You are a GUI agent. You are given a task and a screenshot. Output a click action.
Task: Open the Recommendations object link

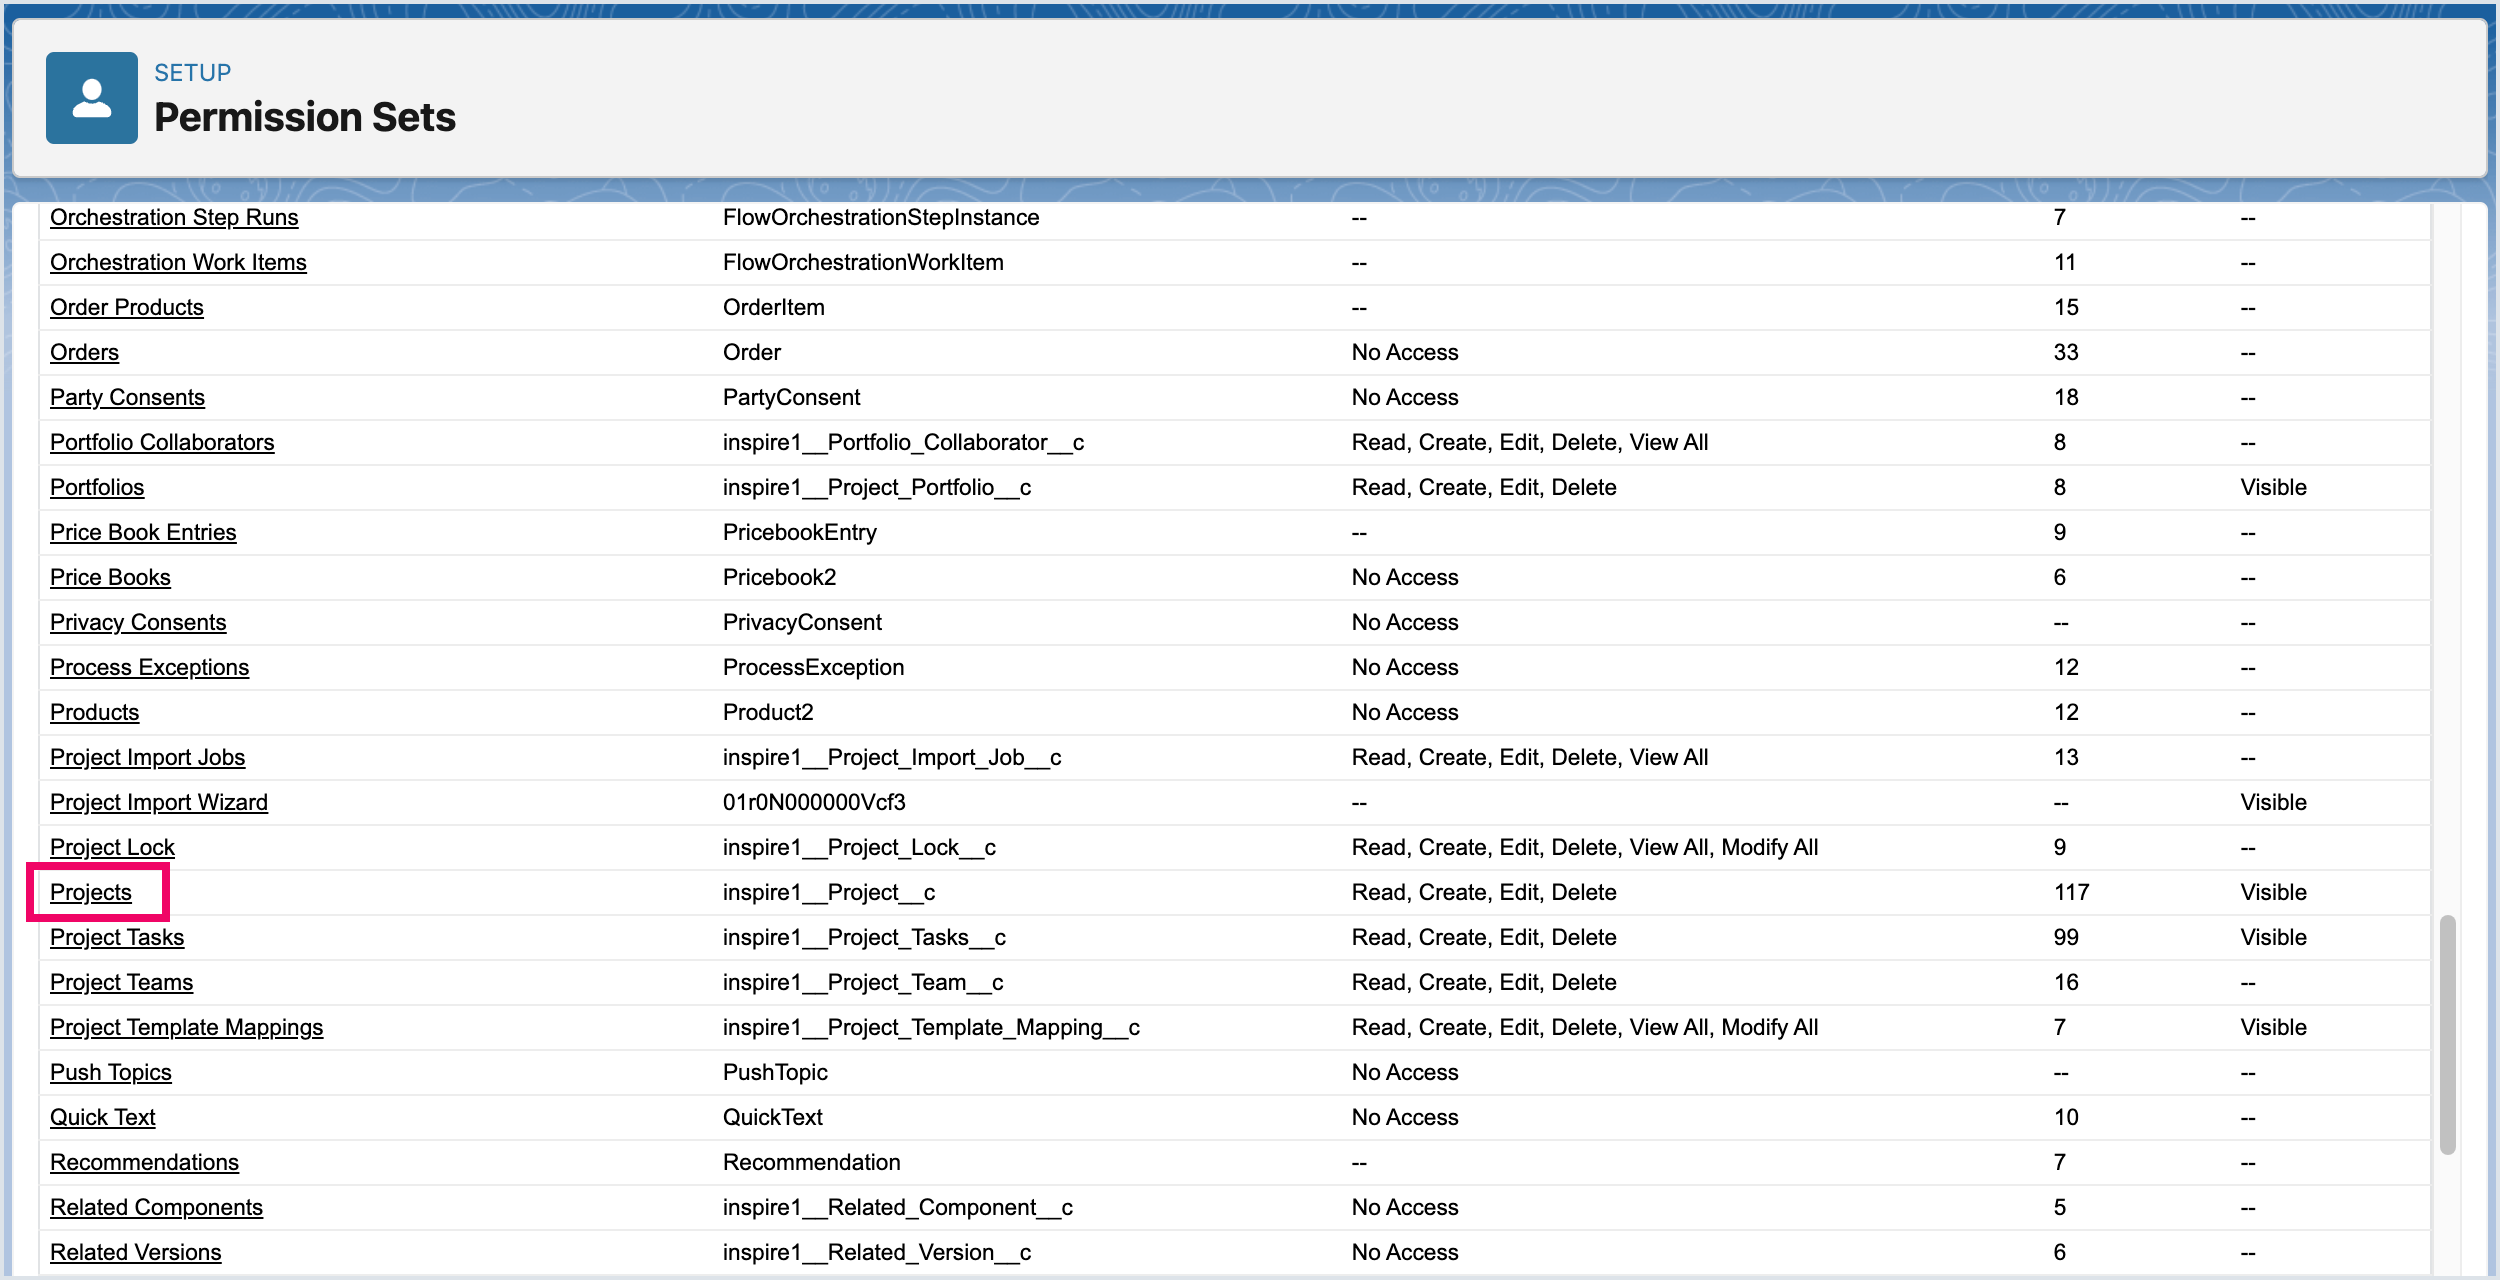tap(144, 1162)
